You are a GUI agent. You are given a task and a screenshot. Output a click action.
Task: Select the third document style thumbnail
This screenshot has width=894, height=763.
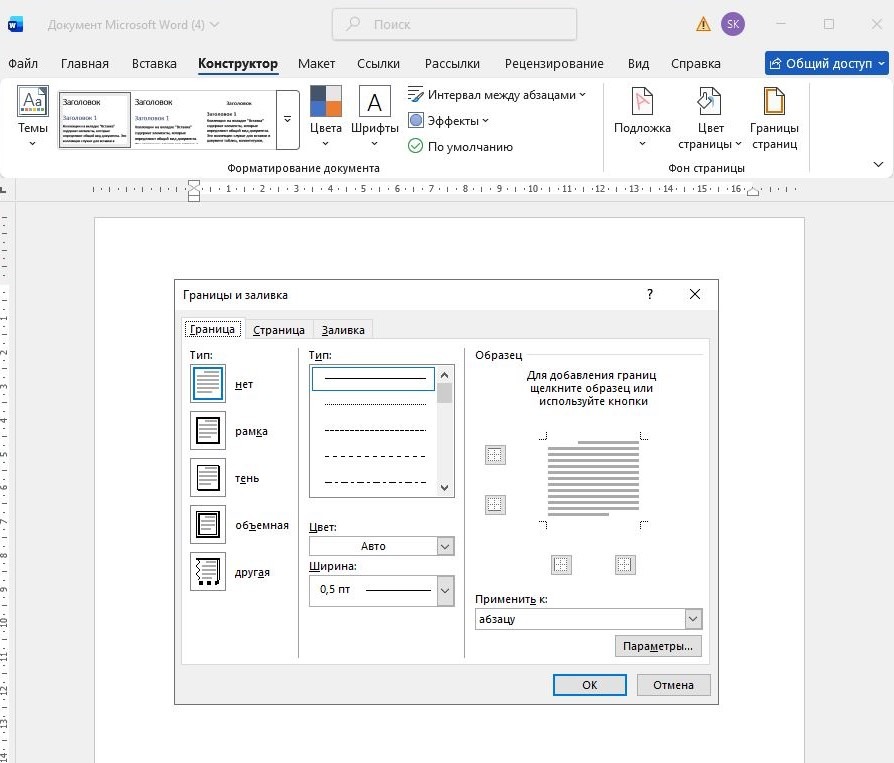point(238,120)
